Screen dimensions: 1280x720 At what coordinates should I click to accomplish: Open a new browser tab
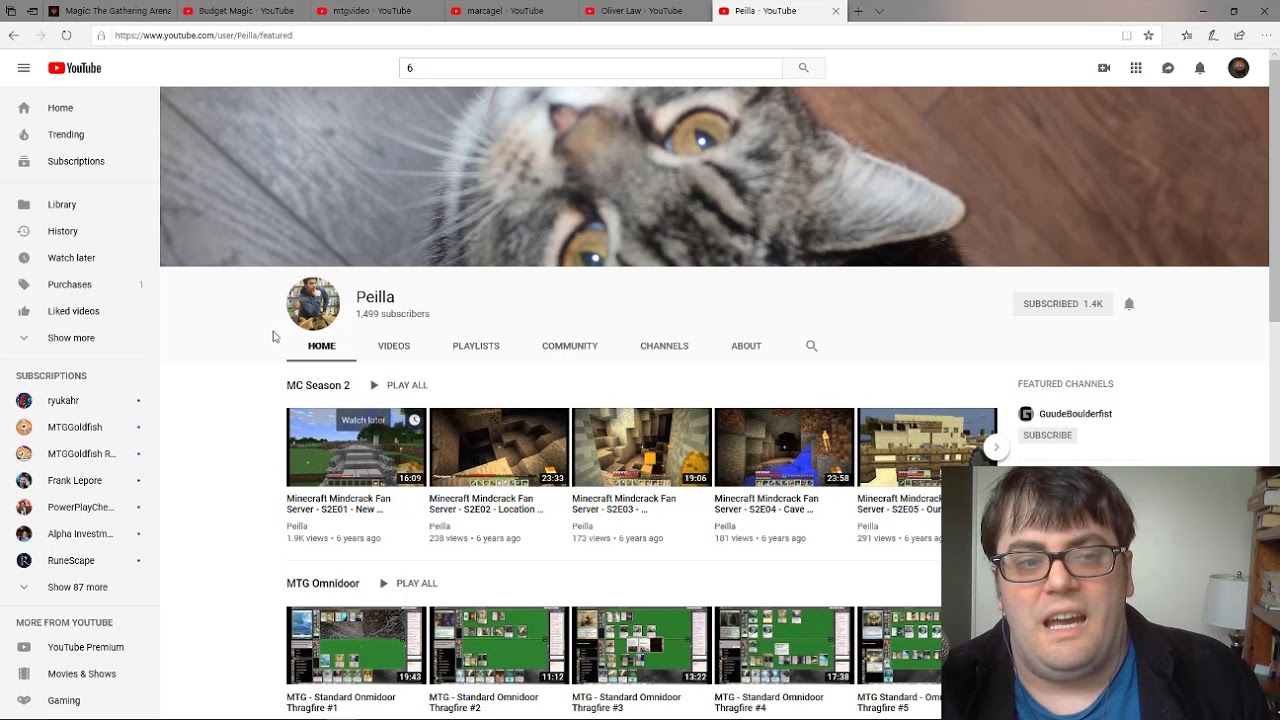857,11
